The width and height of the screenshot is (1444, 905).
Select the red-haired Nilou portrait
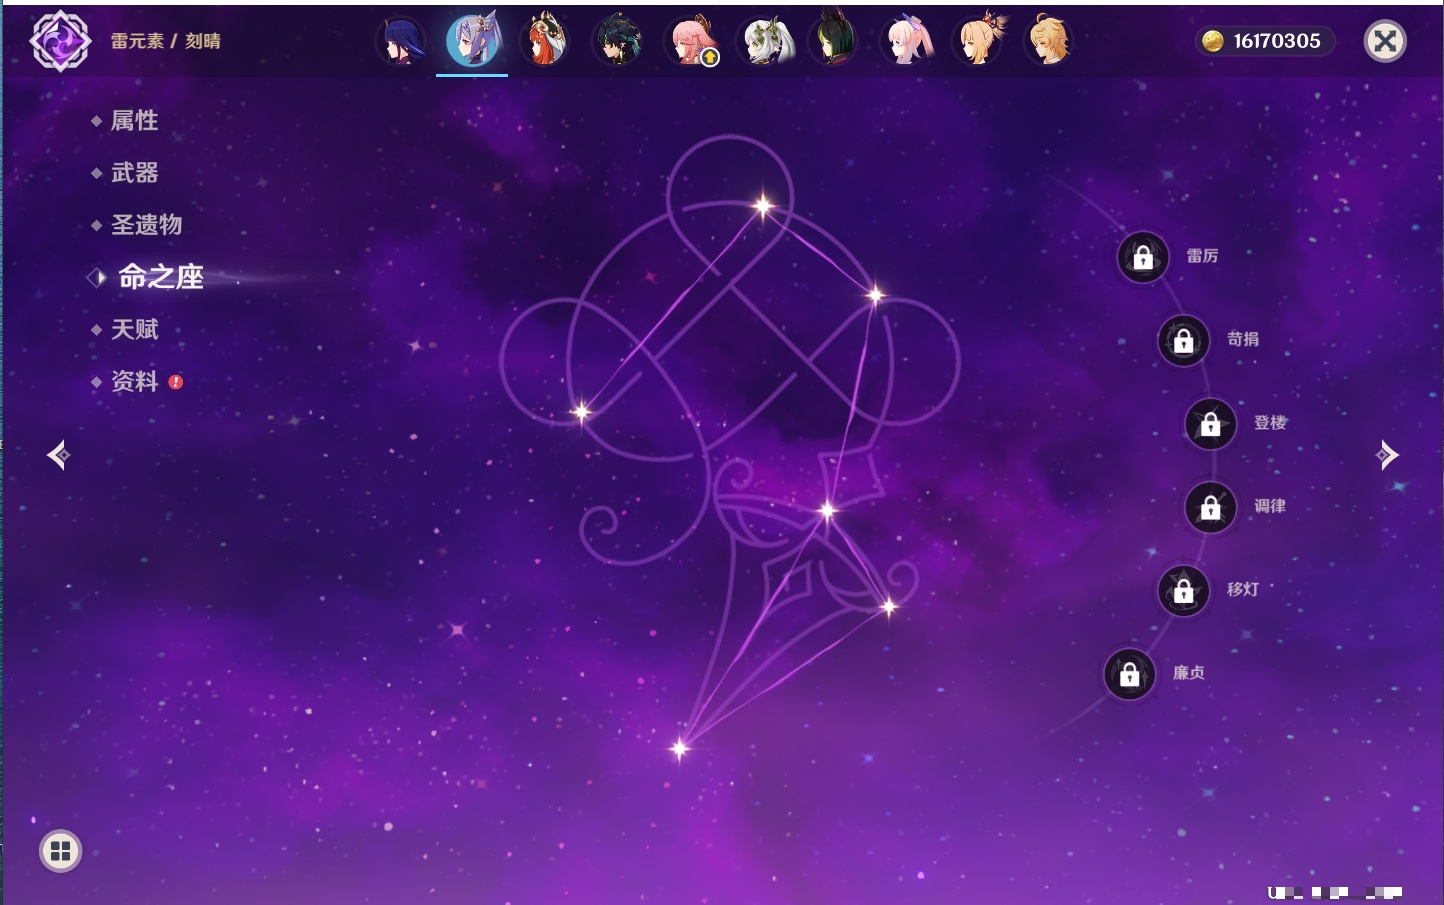point(545,41)
